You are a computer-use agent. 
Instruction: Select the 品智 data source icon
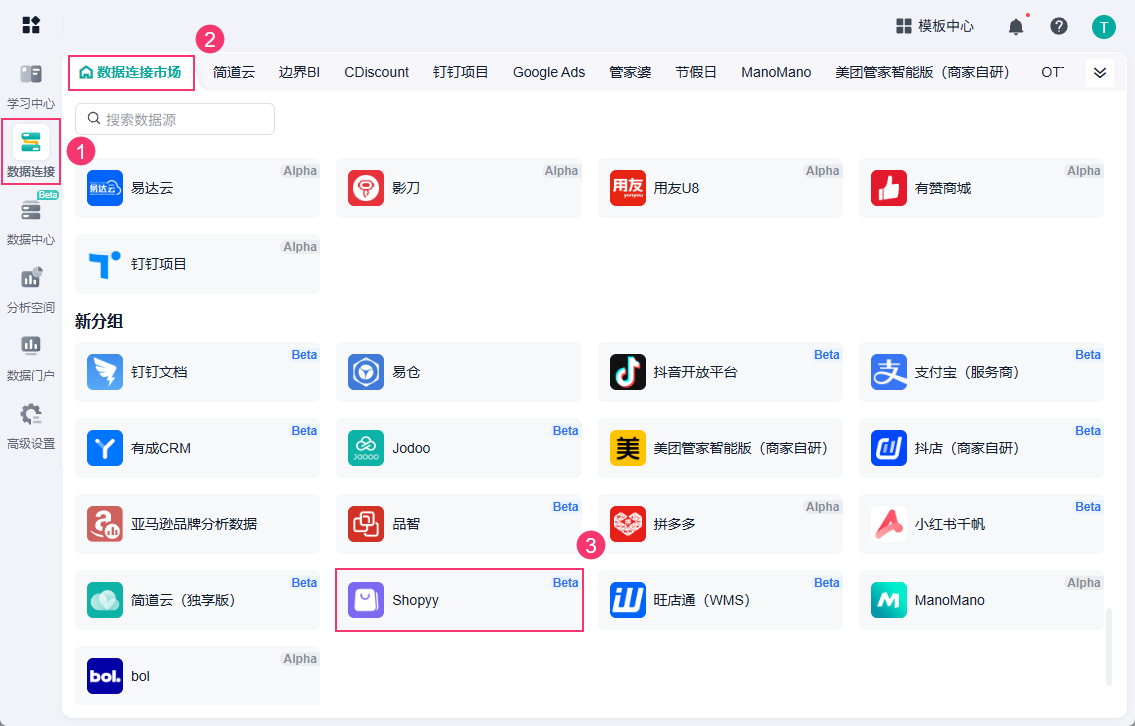(366, 524)
